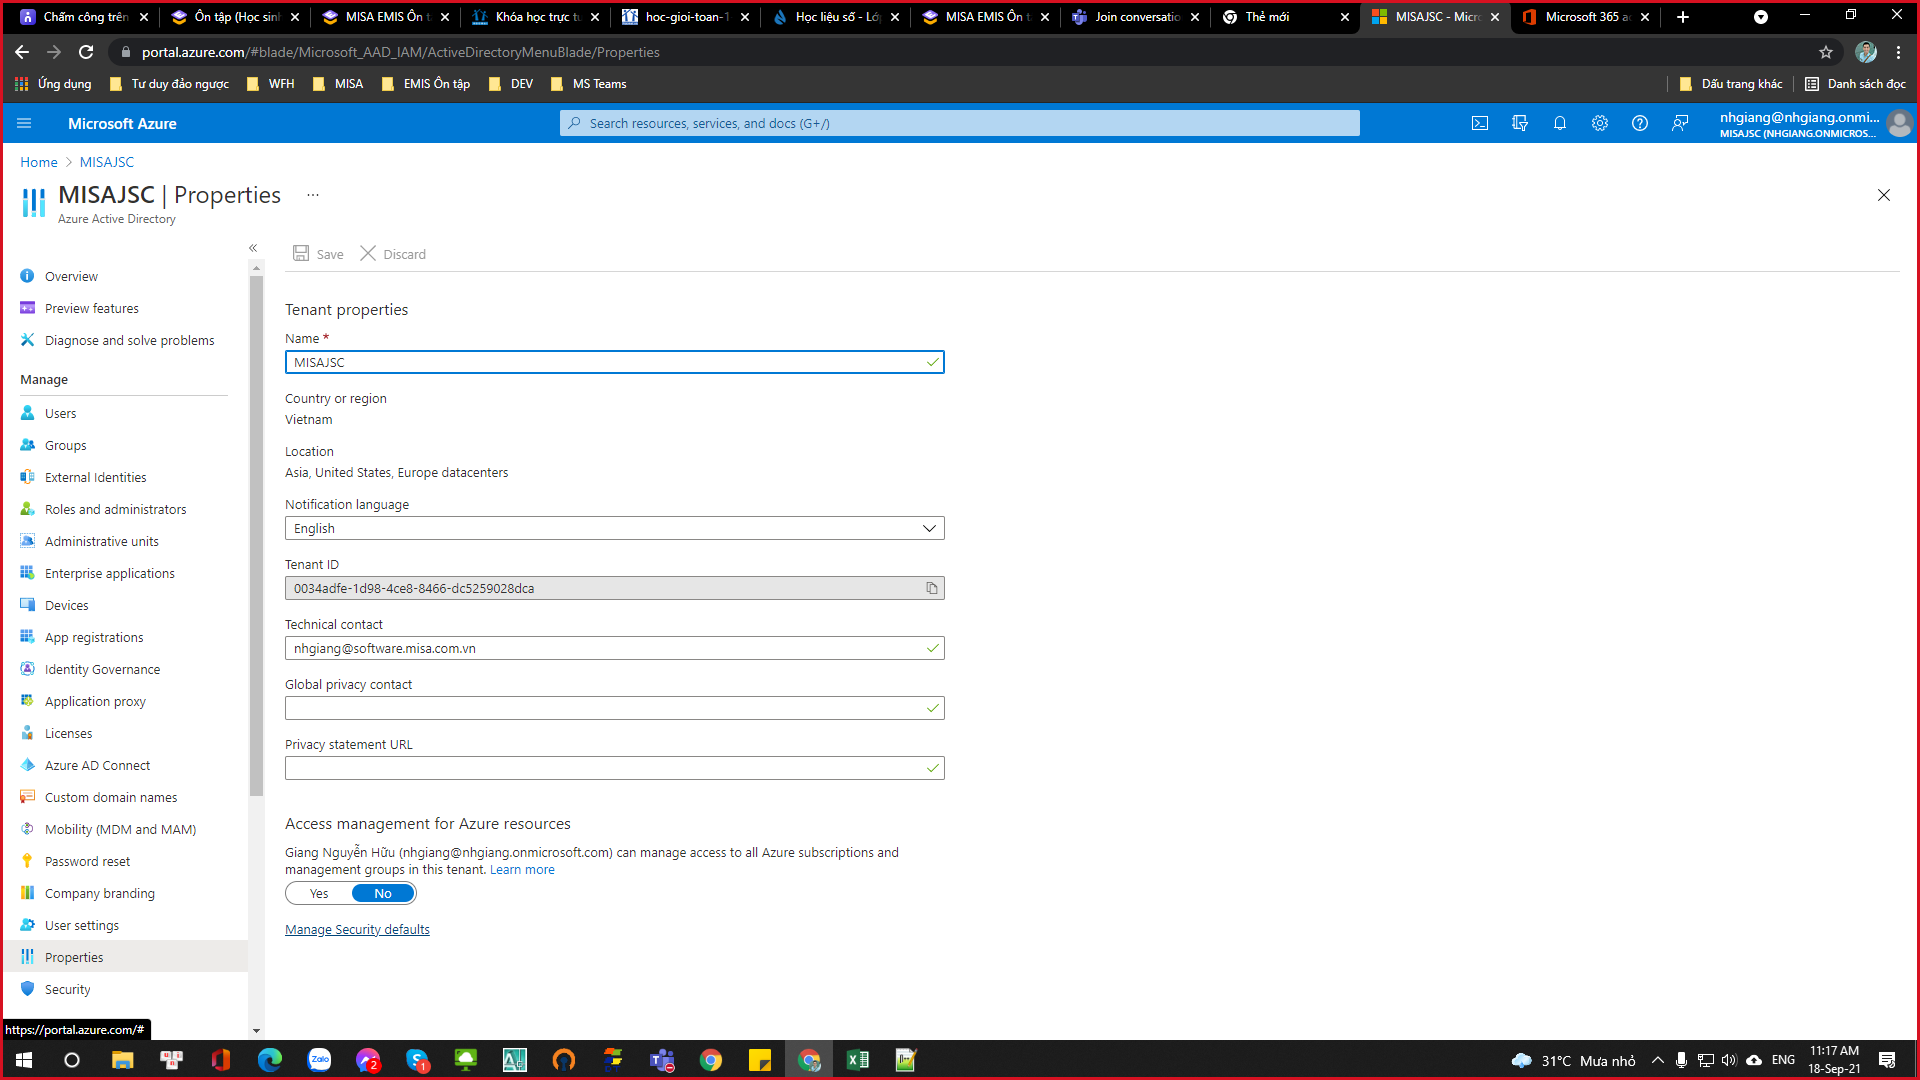Open the portal hamburger menu
1920x1080 pixels.
pos(24,123)
